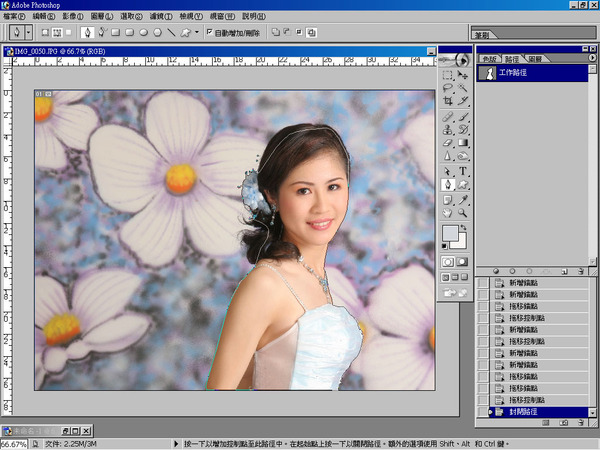
Task: Toggle history checkbox beside first 新增錨點 state
Action: click(x=483, y=284)
